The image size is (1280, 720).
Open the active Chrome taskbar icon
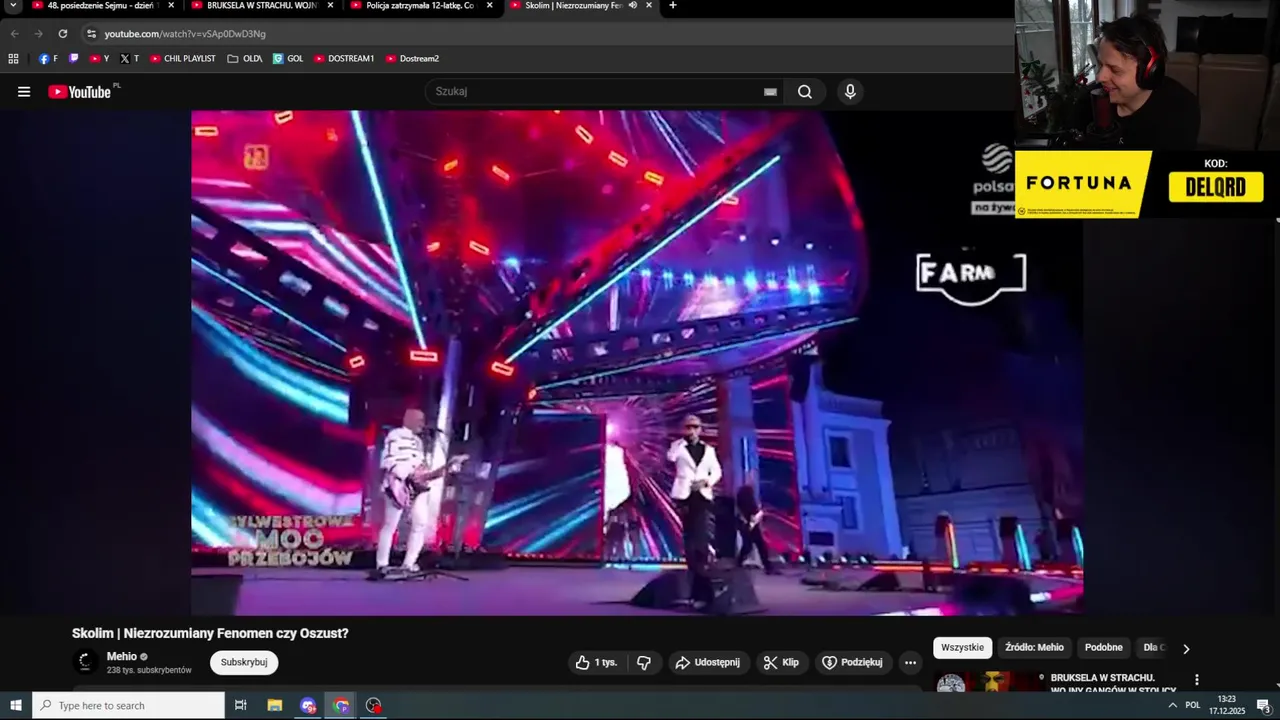tap(341, 705)
